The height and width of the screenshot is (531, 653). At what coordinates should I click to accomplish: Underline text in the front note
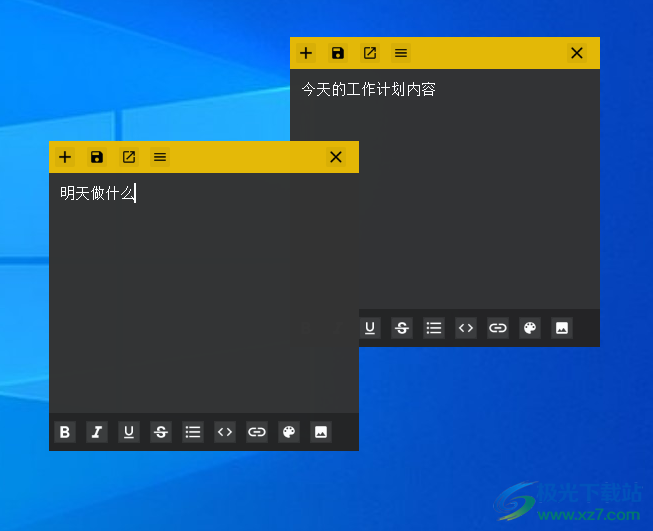(x=129, y=432)
